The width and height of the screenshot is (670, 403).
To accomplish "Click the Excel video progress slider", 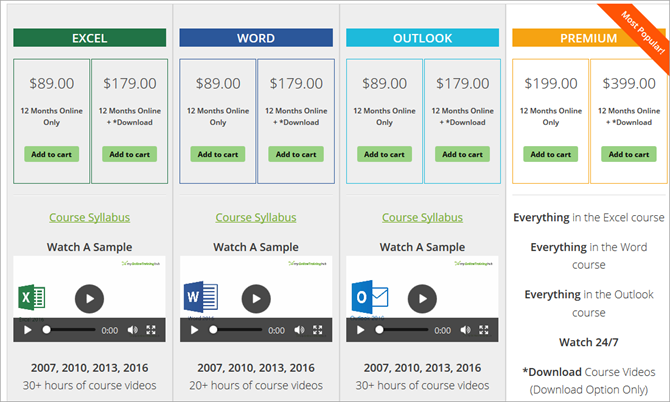I will (x=70, y=330).
